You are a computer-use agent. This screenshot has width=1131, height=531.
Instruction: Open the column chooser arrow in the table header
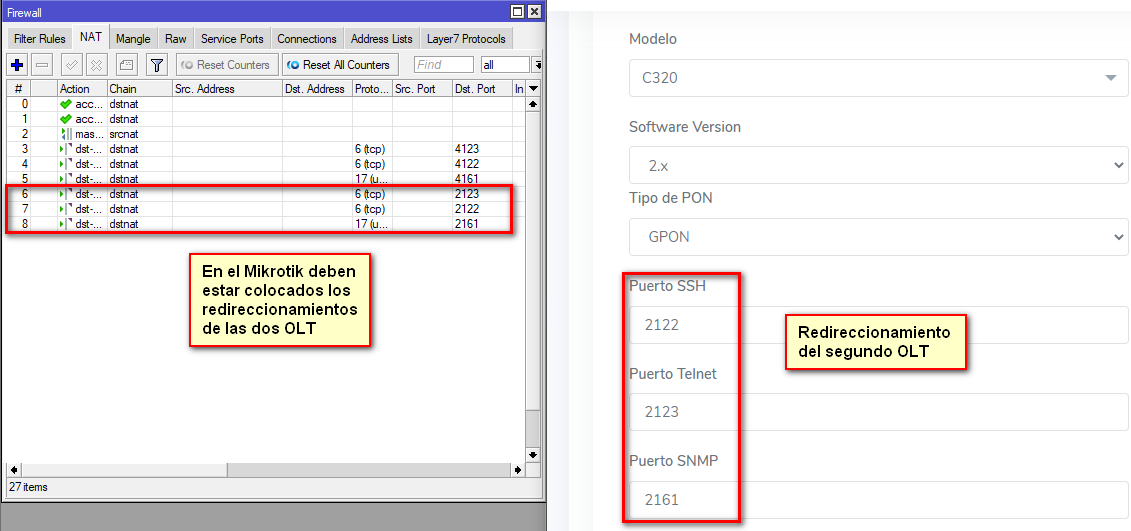click(x=533, y=89)
